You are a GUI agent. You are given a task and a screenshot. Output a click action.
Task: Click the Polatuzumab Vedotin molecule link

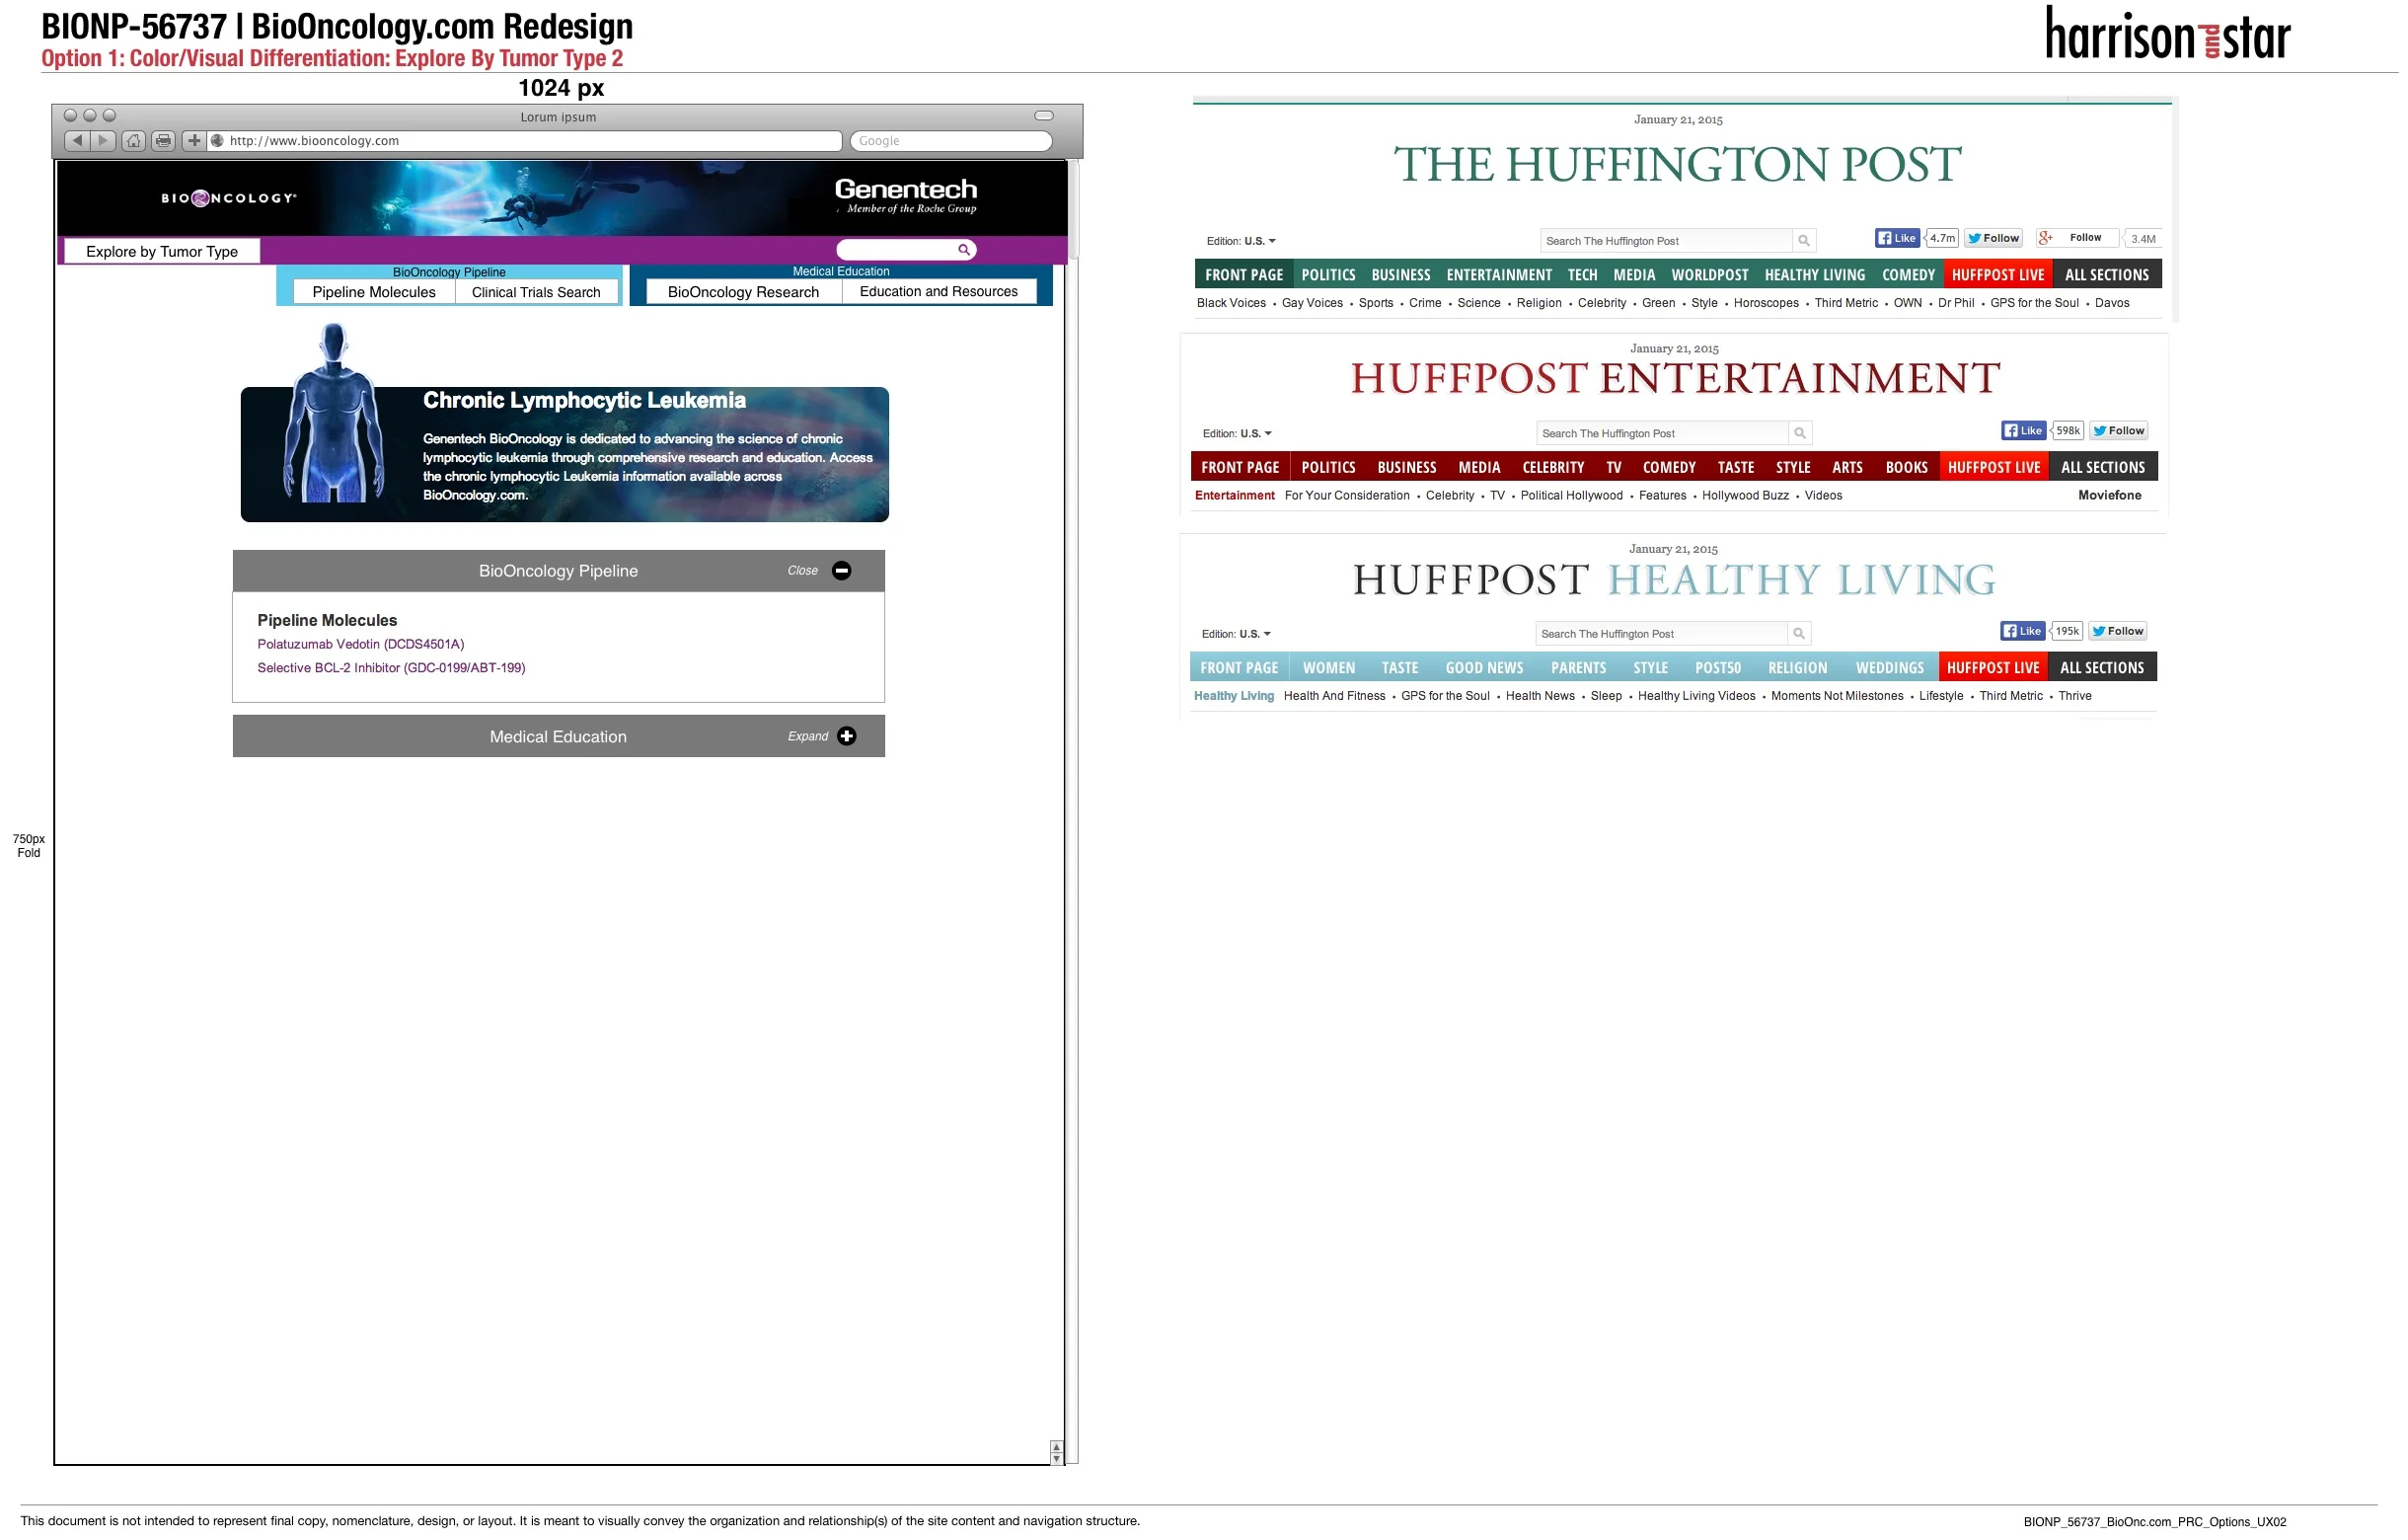pos(362,646)
